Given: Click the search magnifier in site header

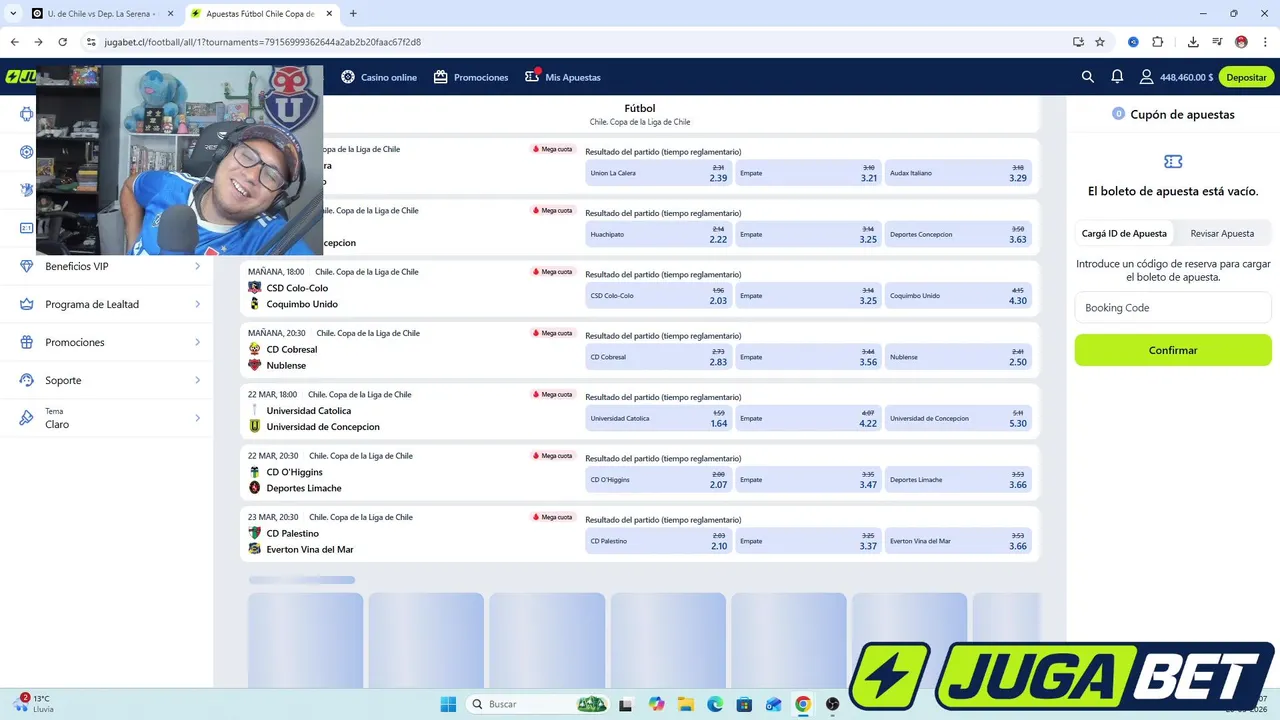Looking at the screenshot, I should pos(1088,77).
